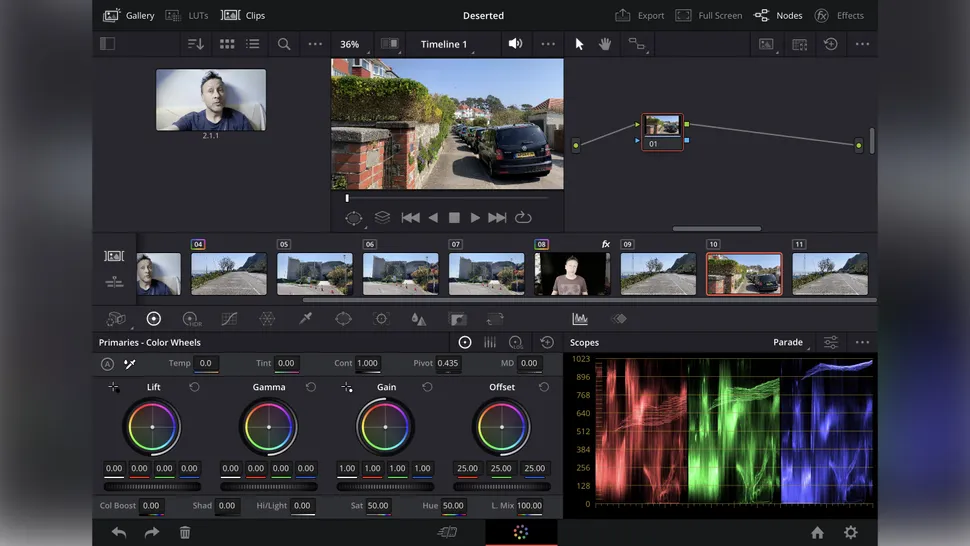Toggle loop playback in viewer

(522, 217)
